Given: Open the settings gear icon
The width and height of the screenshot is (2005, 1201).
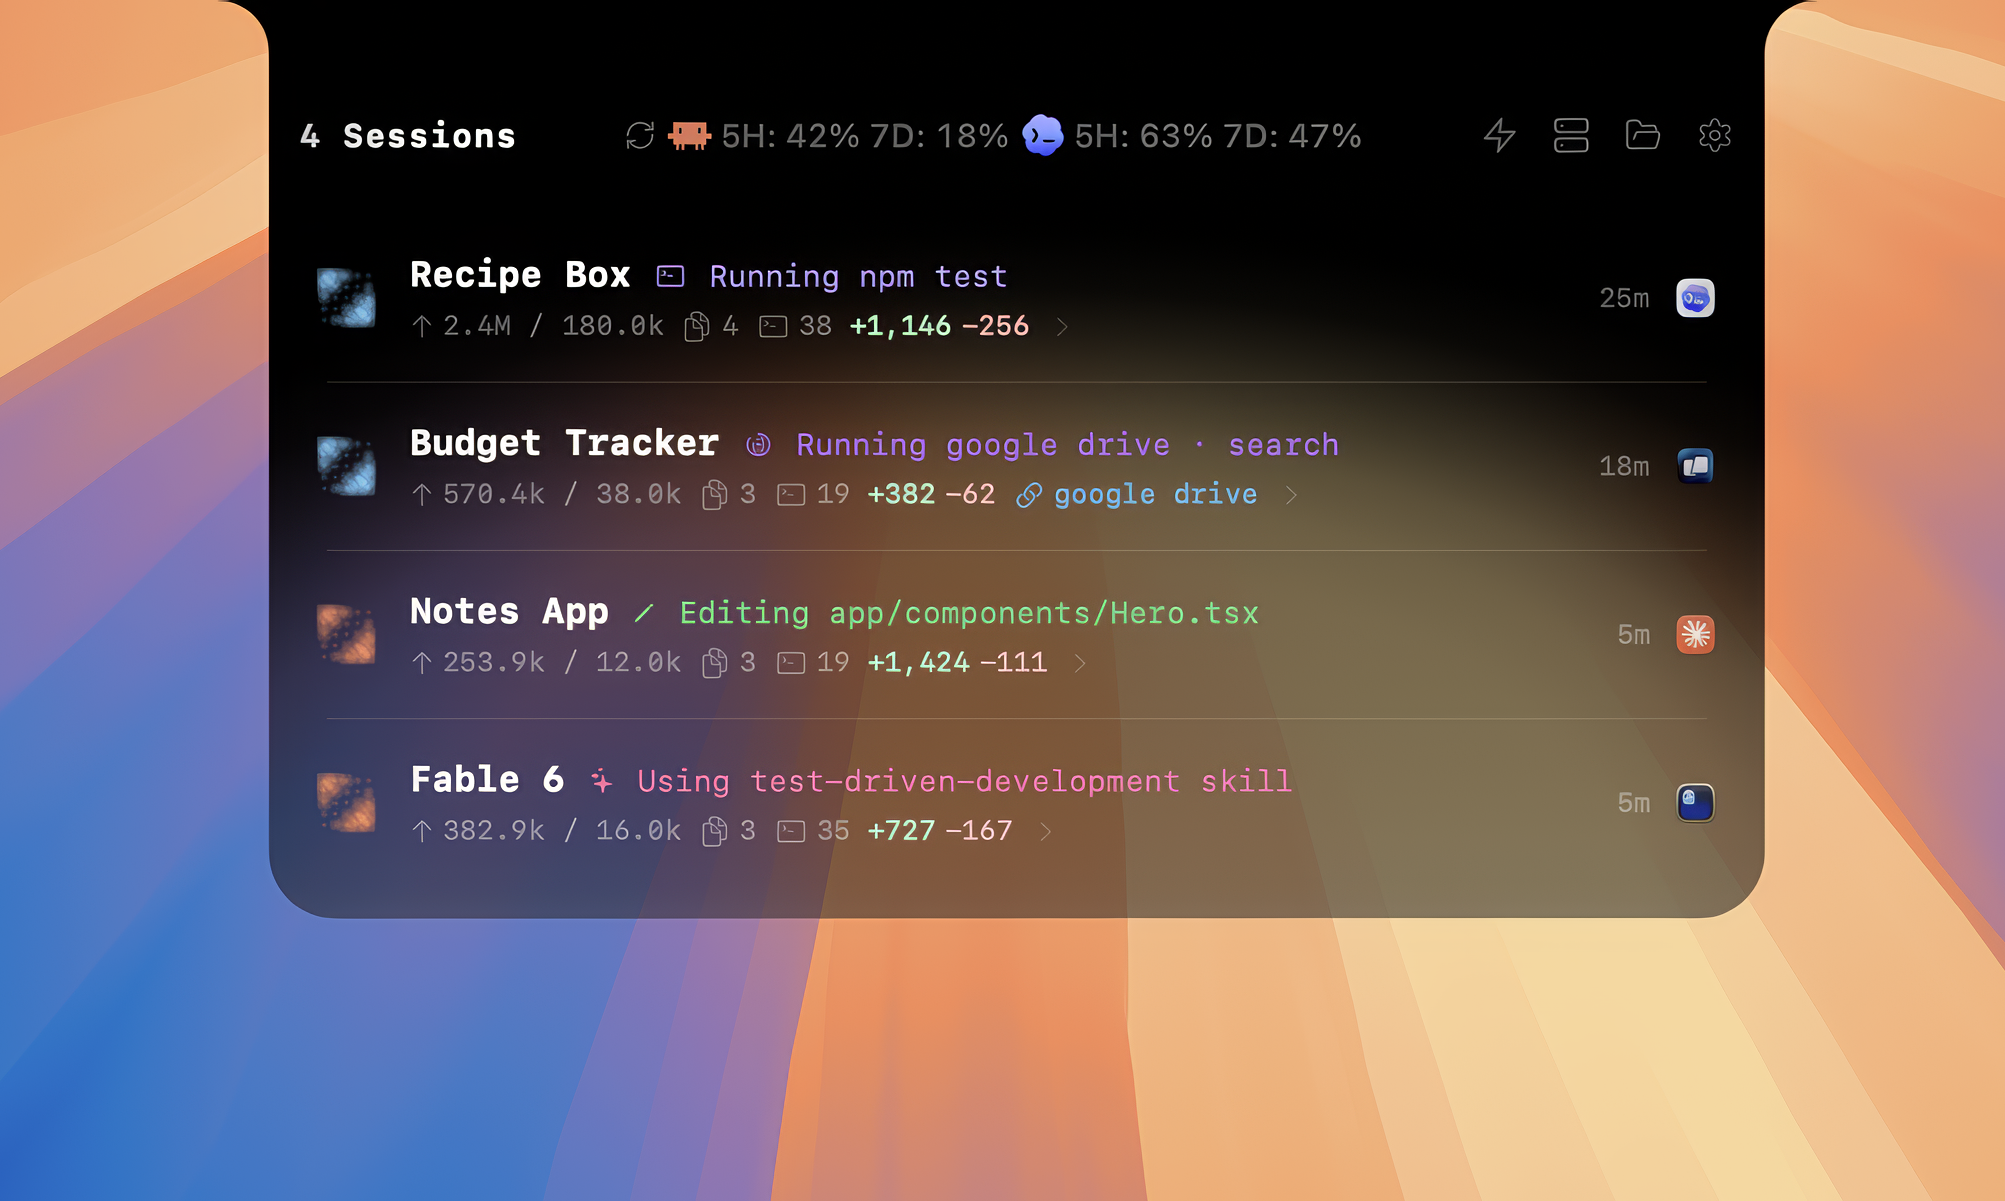Looking at the screenshot, I should point(1714,135).
